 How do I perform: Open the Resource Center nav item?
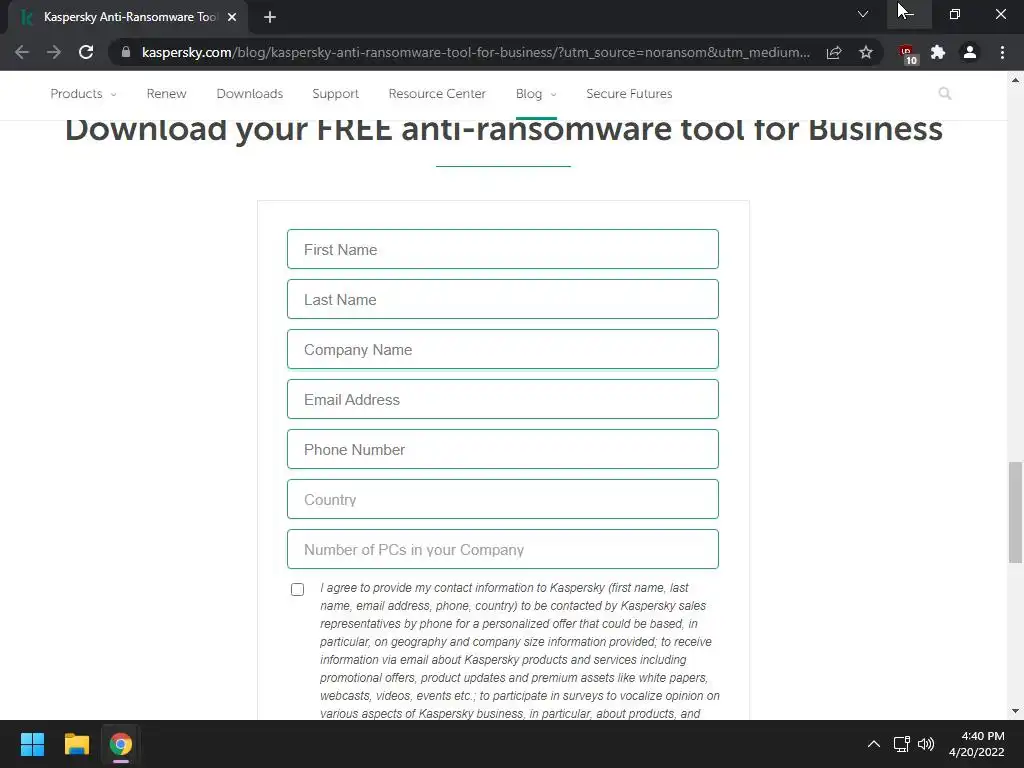(x=437, y=93)
